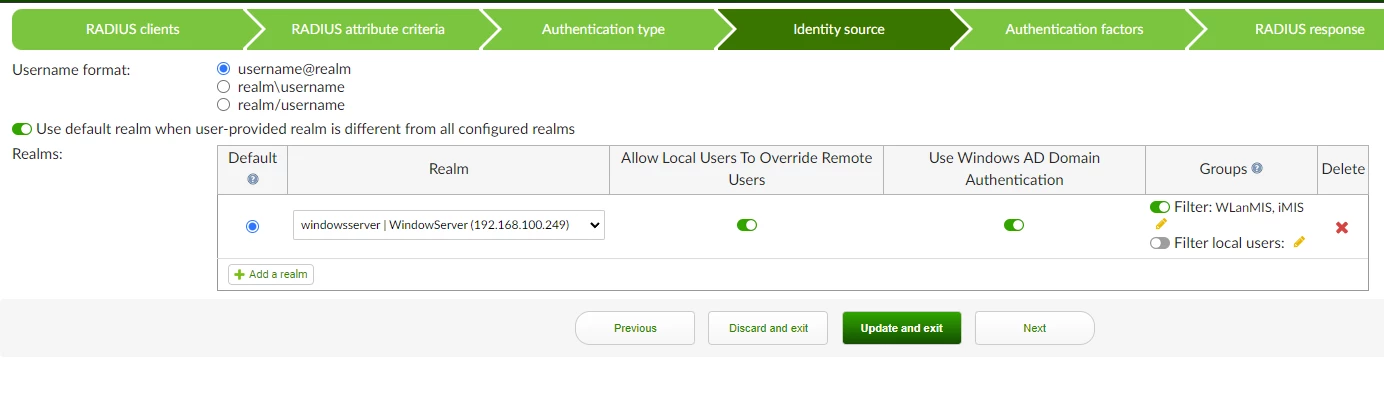Screen dimensions: 1384x411
Task: Select windowsserver as default realm radio
Action: click(x=252, y=226)
